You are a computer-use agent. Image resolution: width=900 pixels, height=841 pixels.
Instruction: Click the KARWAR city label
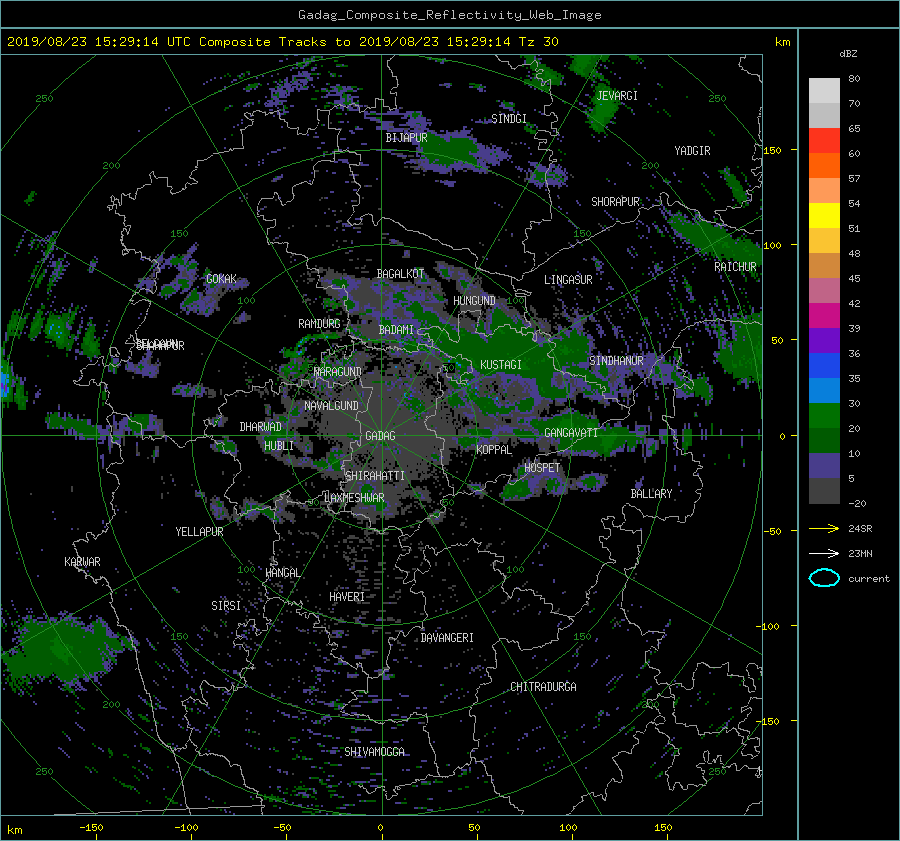coord(82,562)
